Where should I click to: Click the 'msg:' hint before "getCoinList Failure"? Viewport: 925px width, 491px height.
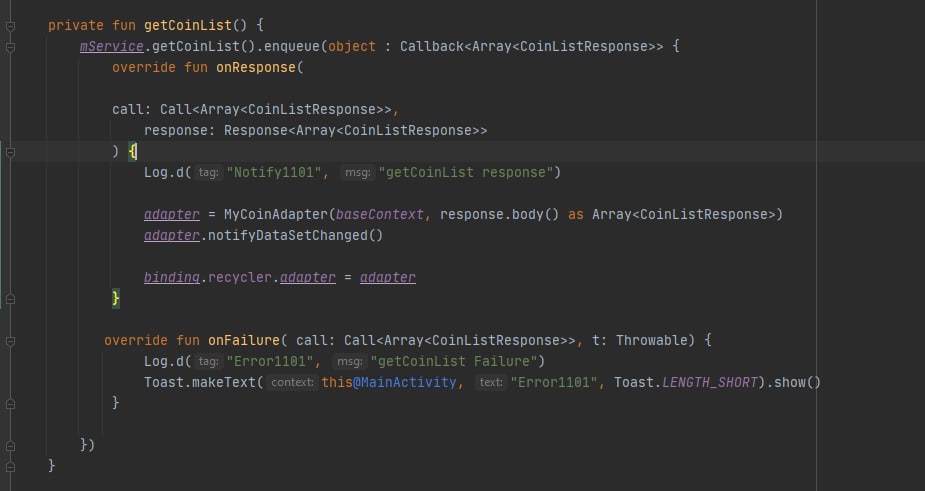[349, 361]
